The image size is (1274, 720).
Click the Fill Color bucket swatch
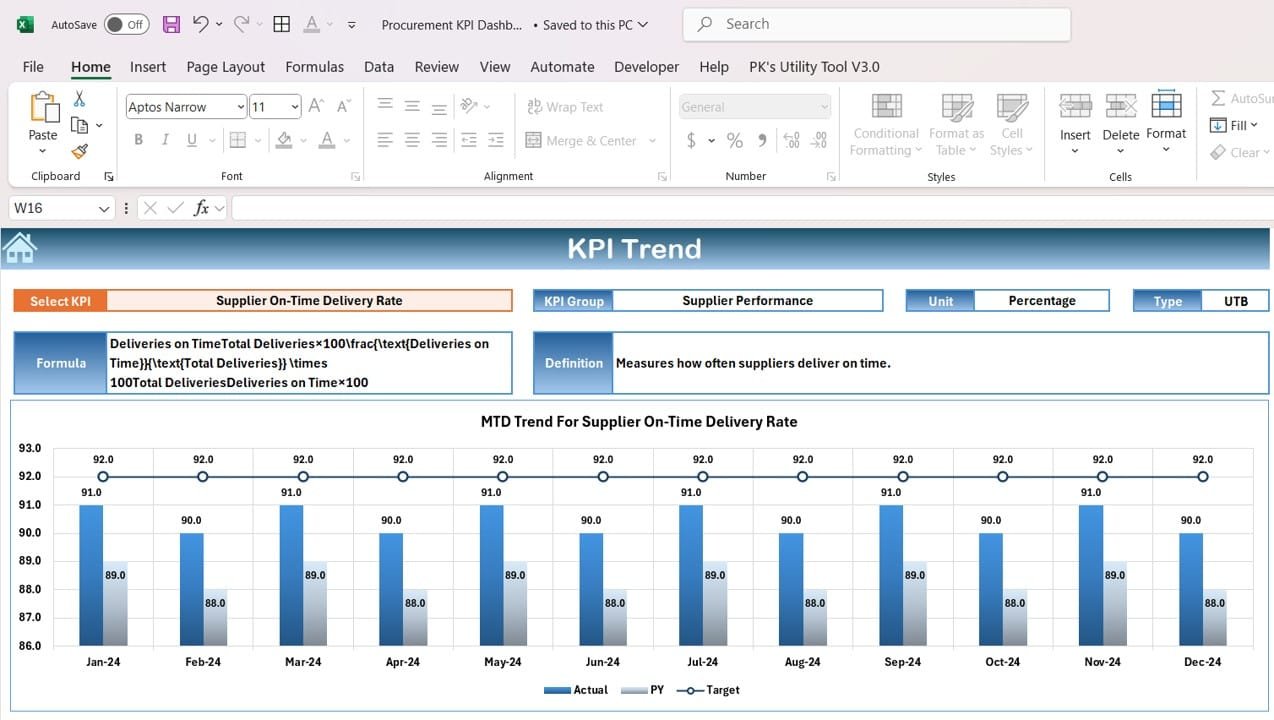tap(284, 140)
